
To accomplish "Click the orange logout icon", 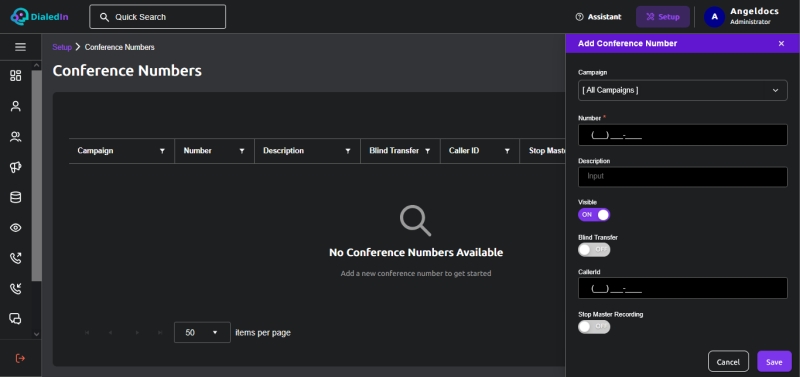I will (20, 358).
